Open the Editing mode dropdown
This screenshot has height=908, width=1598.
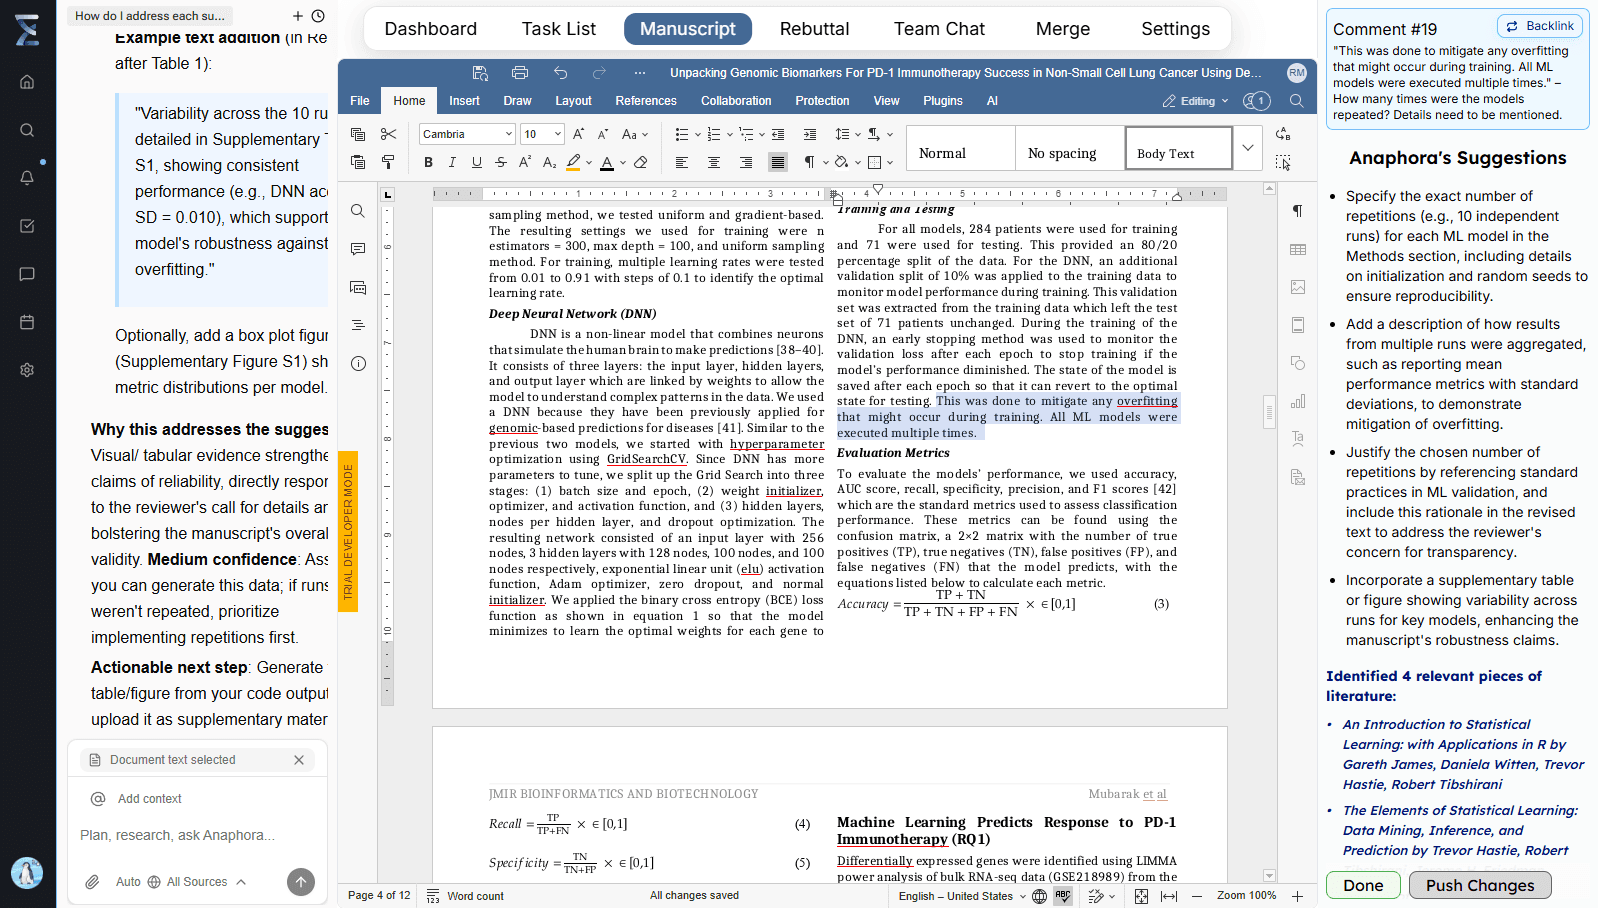tap(1196, 101)
